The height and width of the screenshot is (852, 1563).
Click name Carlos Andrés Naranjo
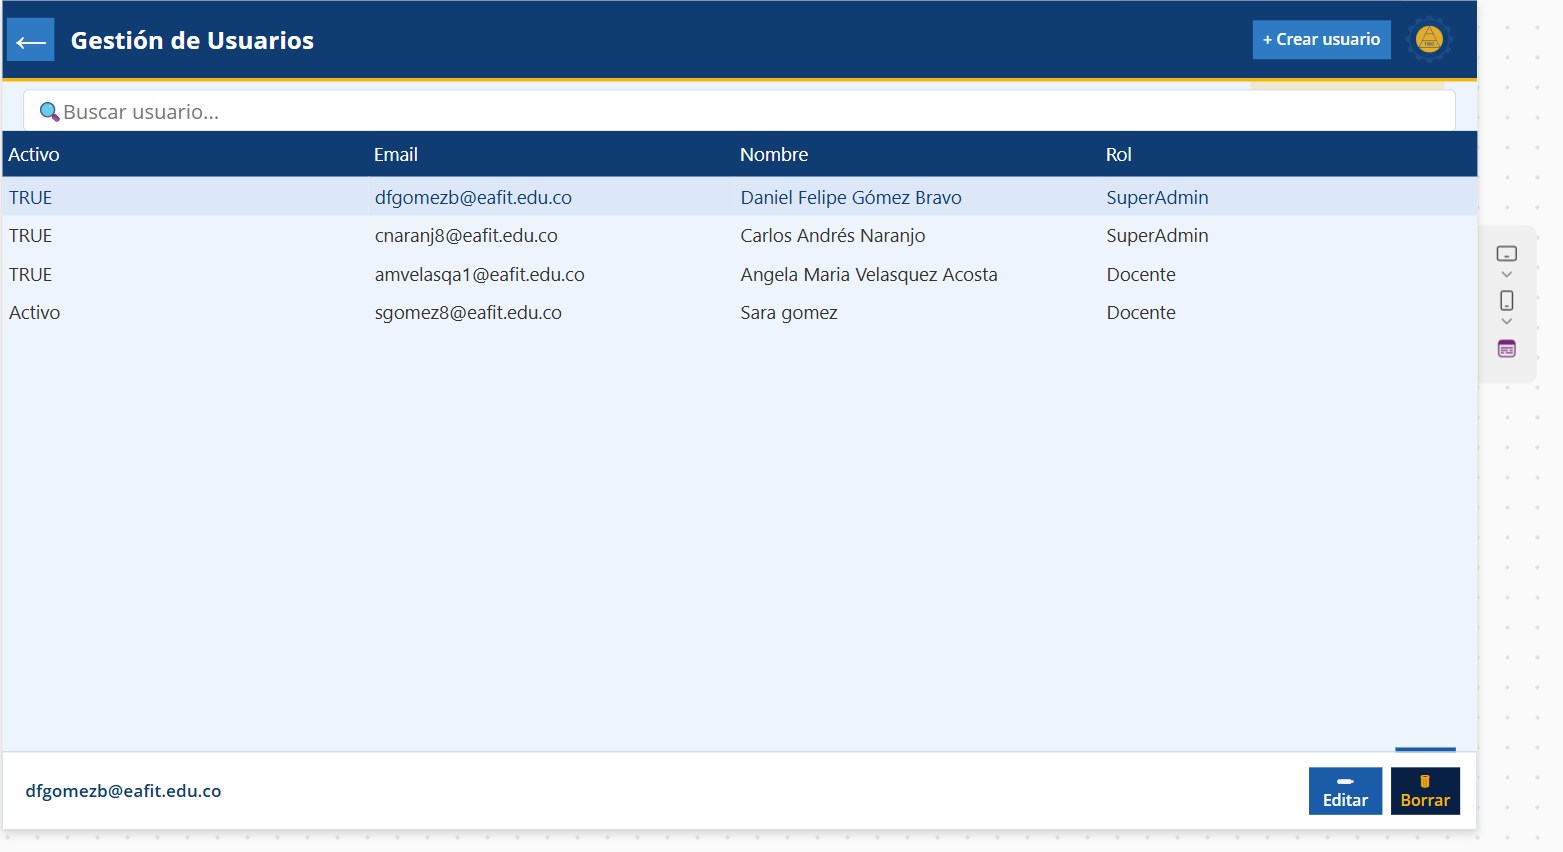click(833, 236)
